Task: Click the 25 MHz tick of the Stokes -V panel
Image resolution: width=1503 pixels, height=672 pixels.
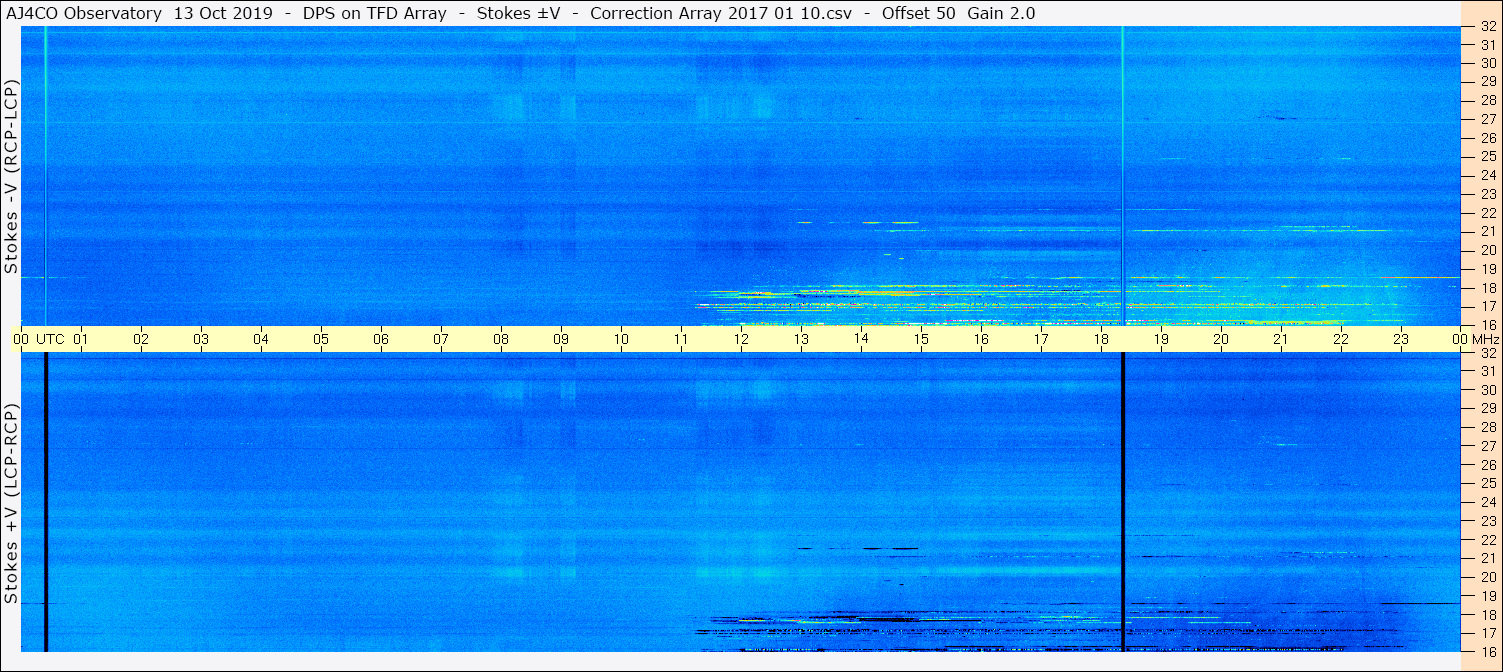Action: click(x=1488, y=157)
